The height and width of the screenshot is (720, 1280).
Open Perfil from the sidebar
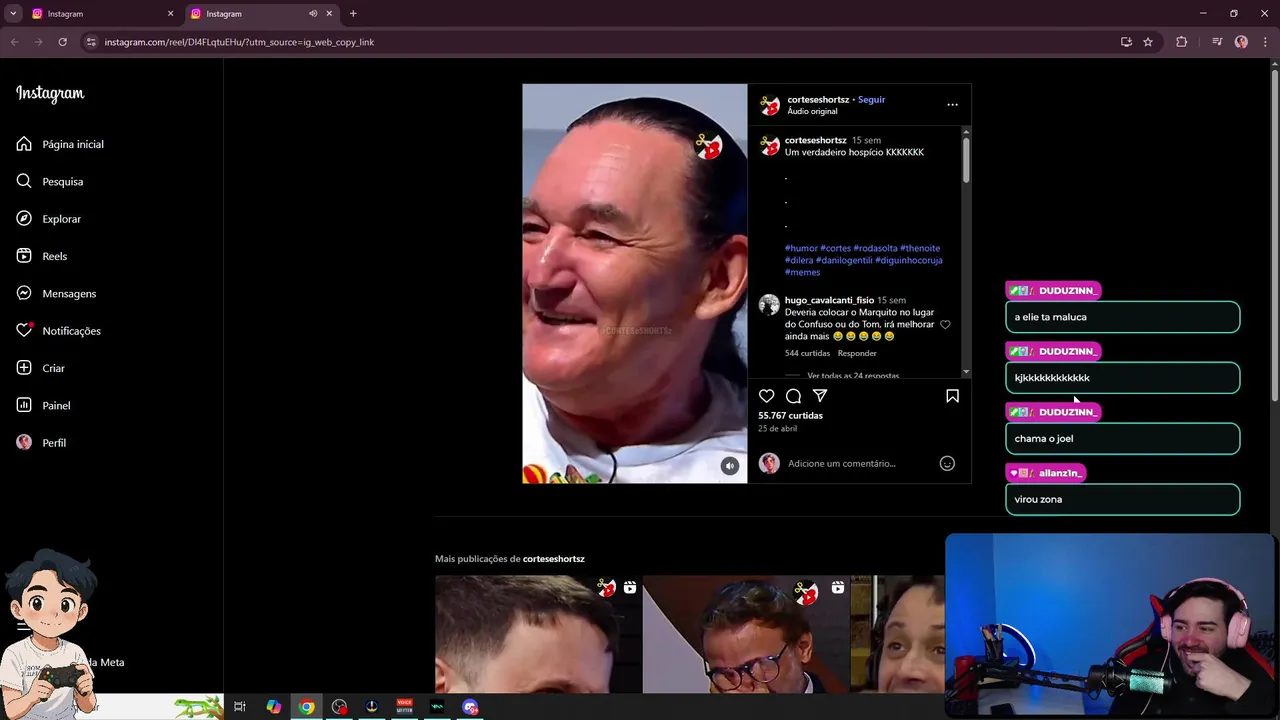(x=42, y=443)
